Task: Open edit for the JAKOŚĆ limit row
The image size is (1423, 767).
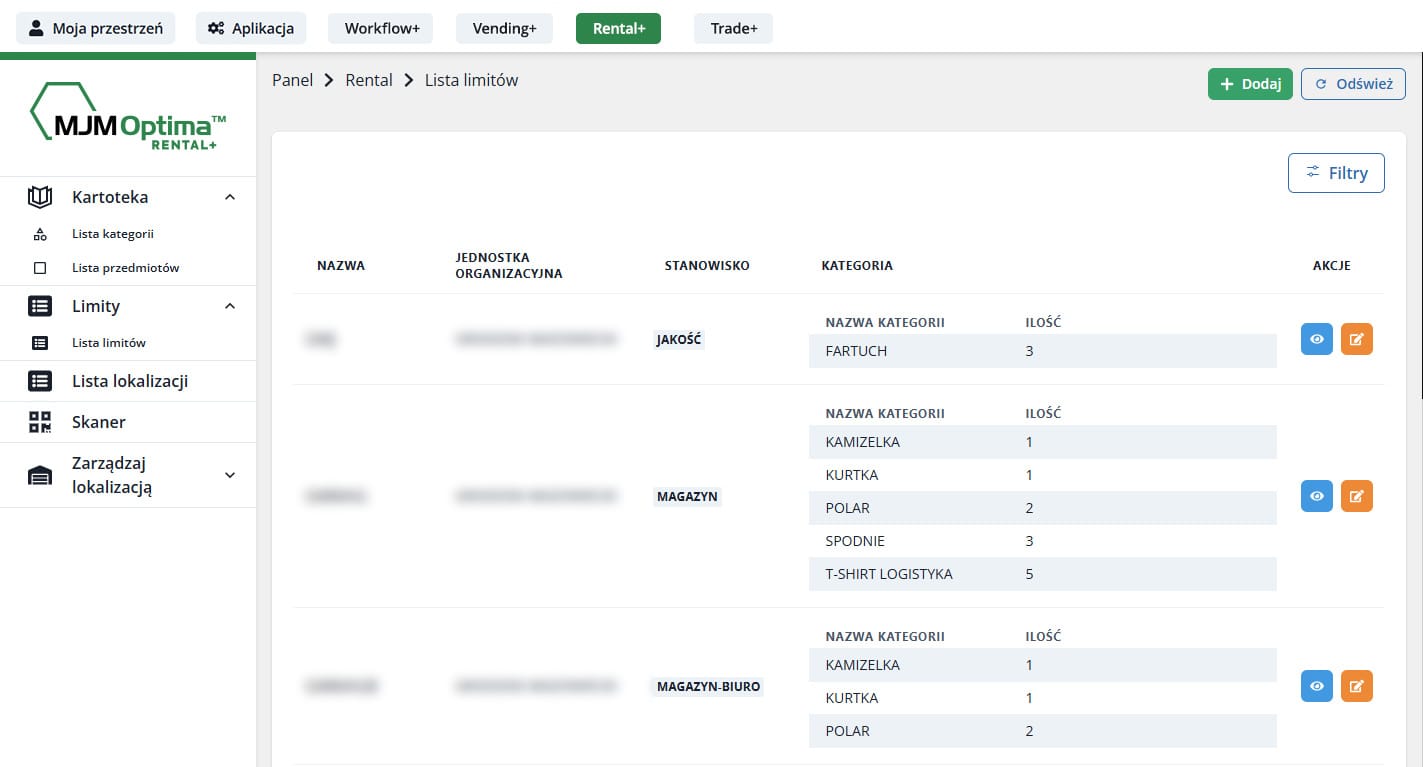Action: pos(1356,339)
